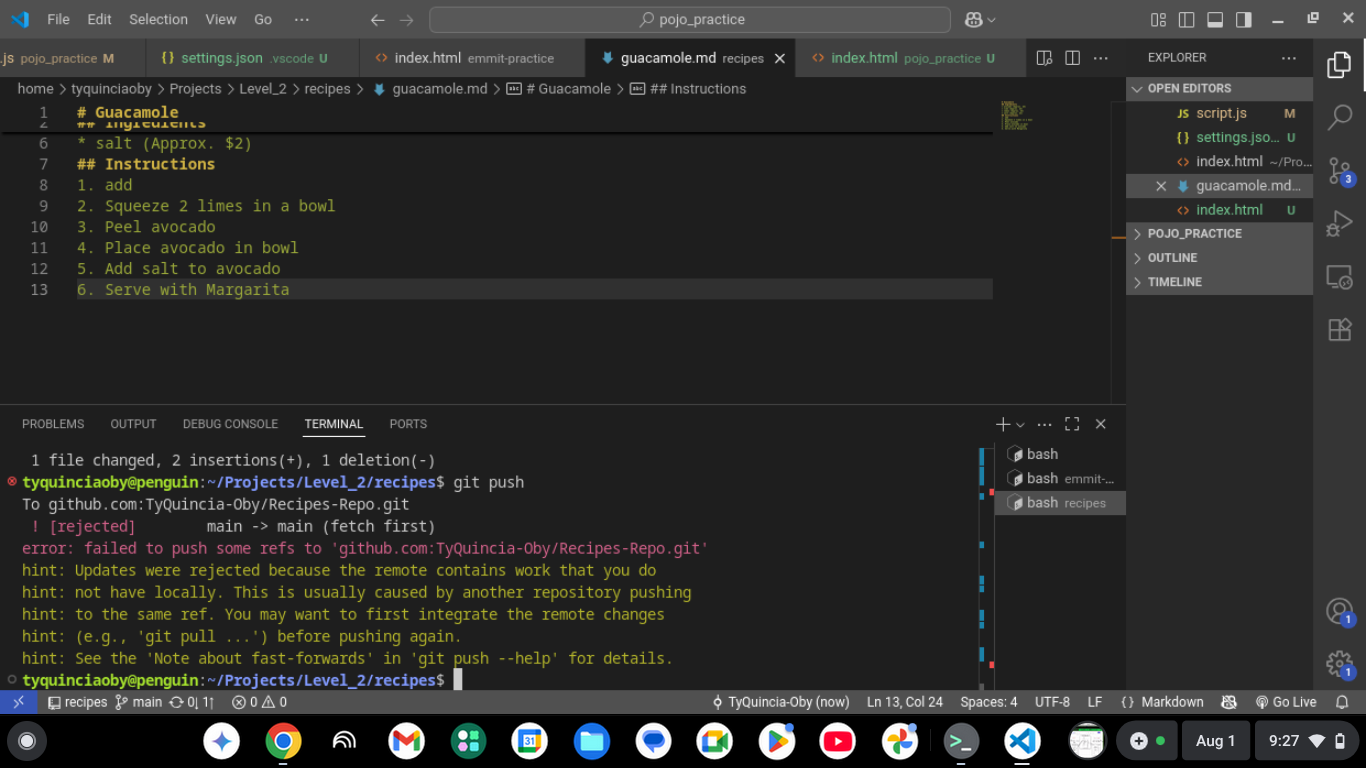Close guacamole.md in the Open Editors list

coord(1161,186)
